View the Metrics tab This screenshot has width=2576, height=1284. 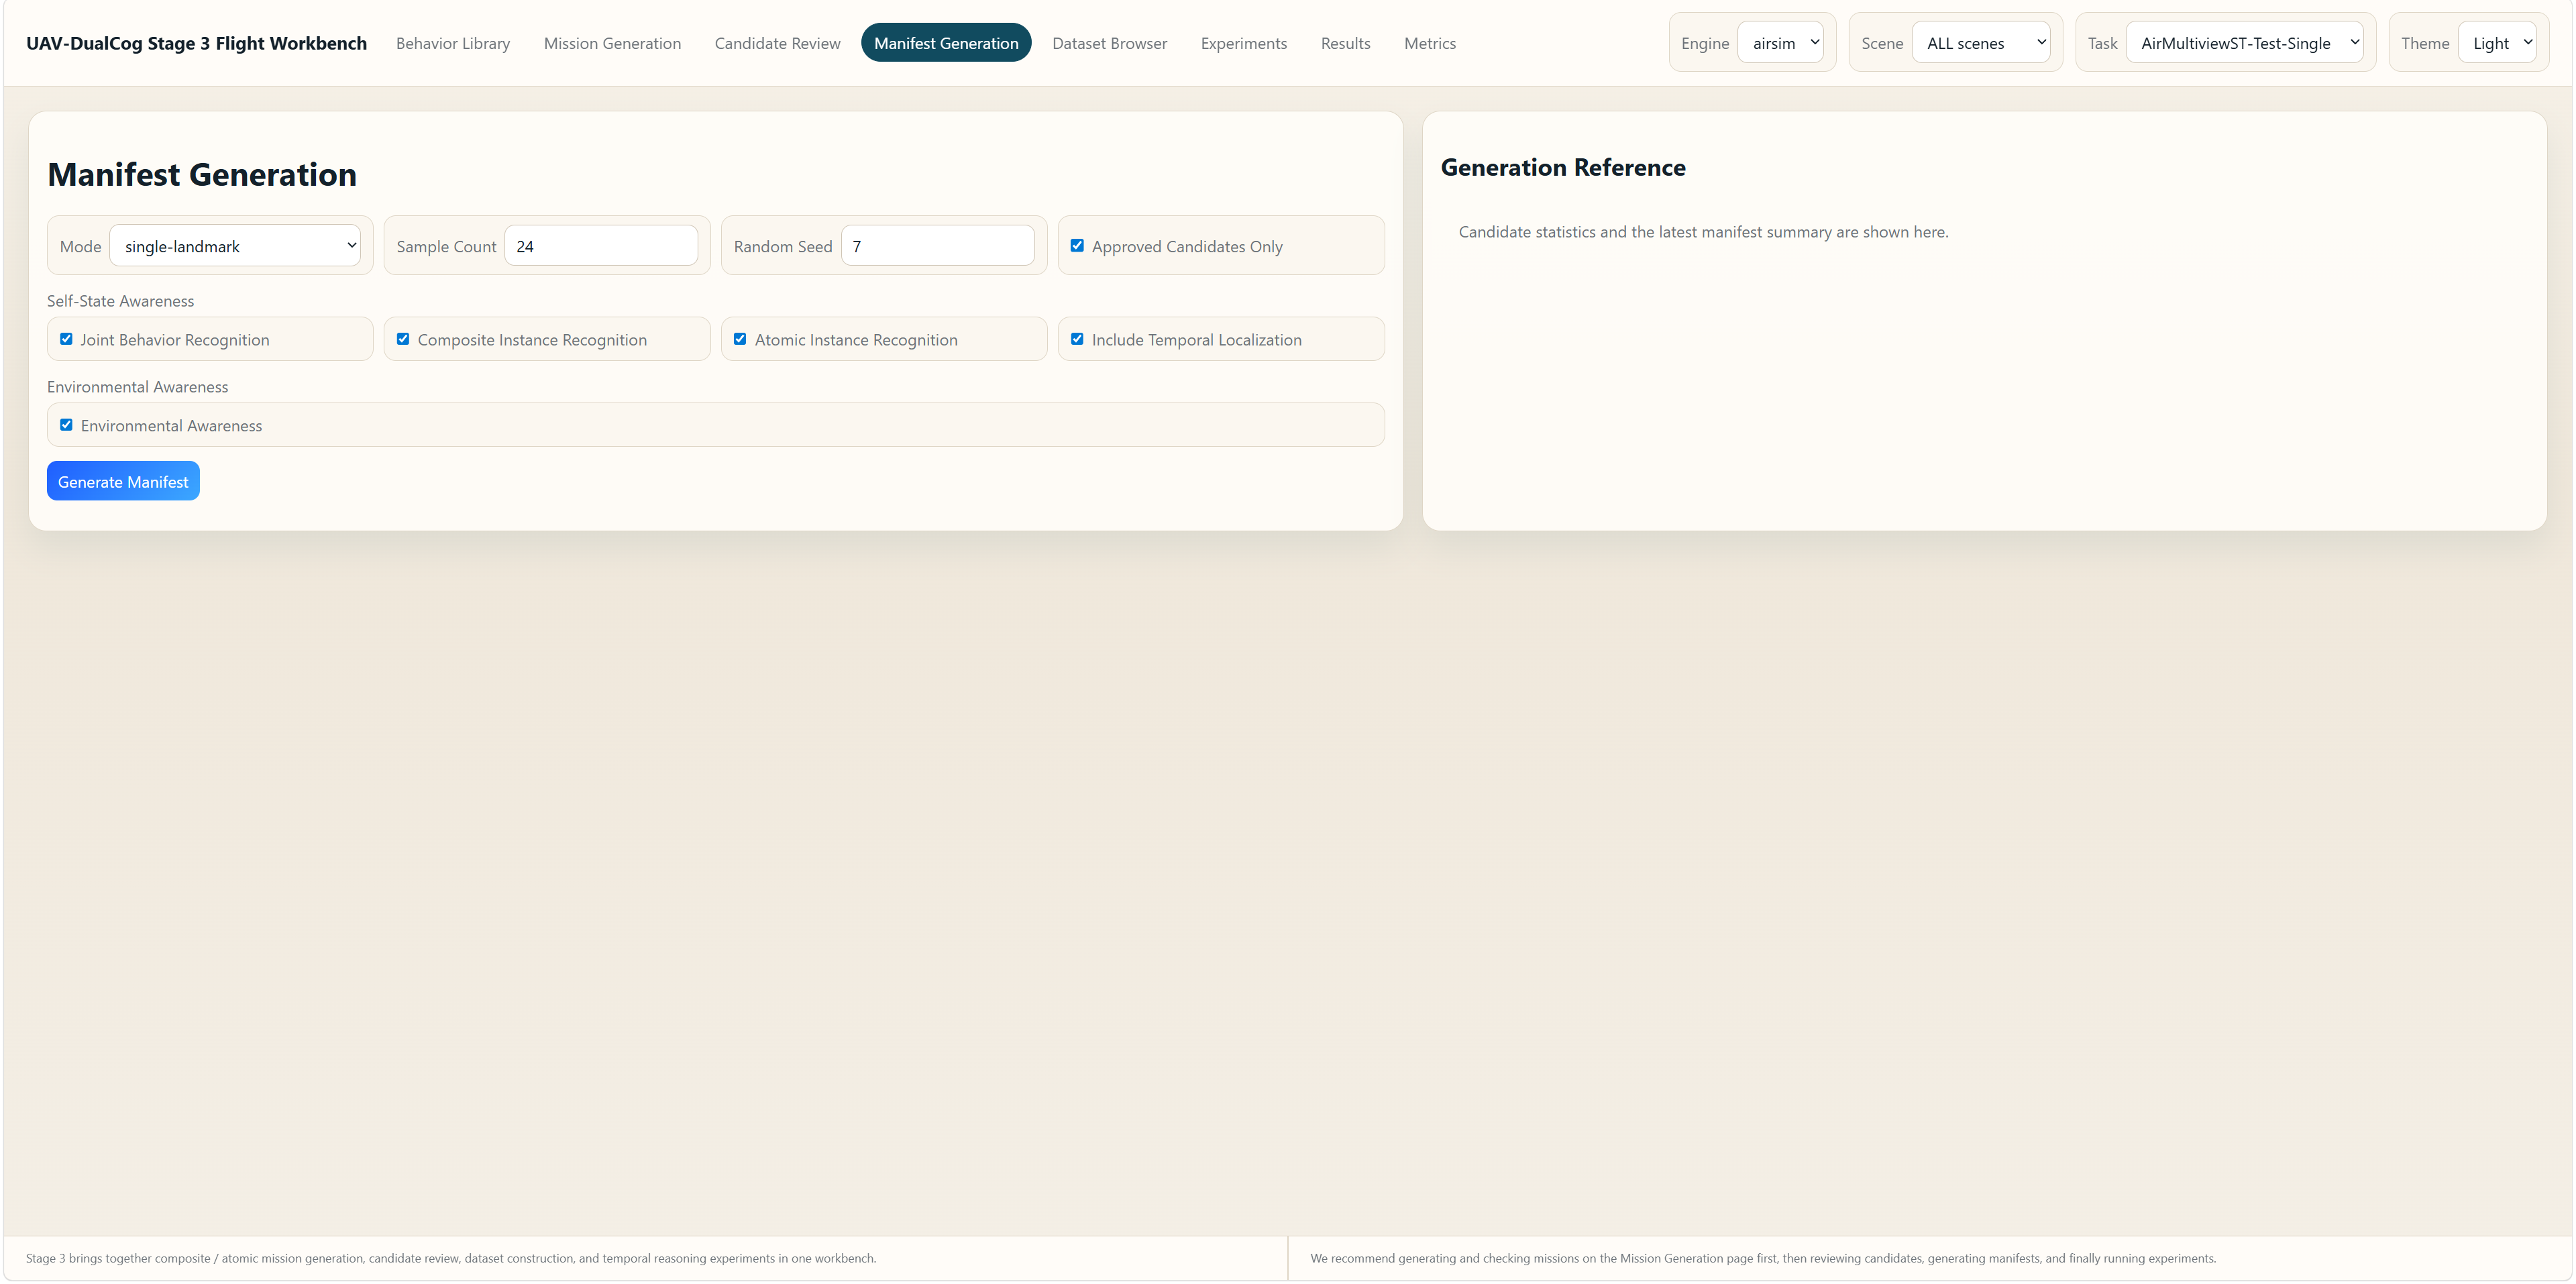(1430, 43)
